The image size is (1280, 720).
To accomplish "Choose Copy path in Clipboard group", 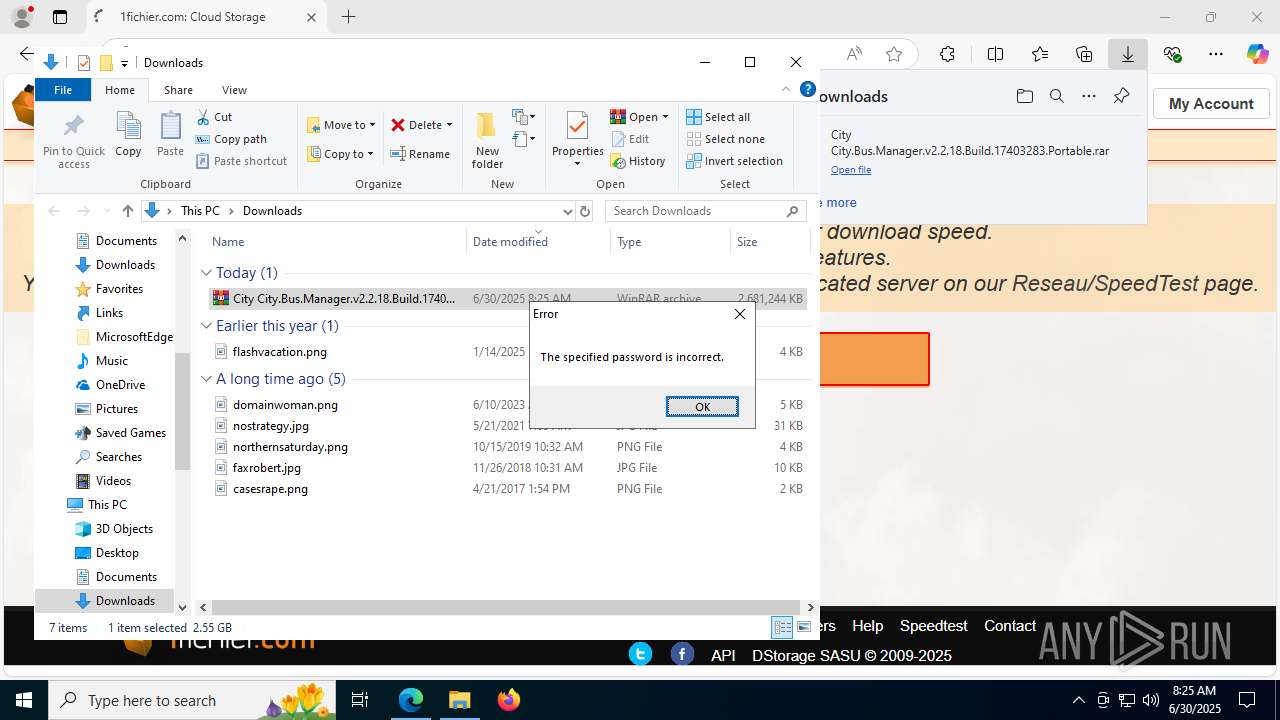I will click(231, 139).
